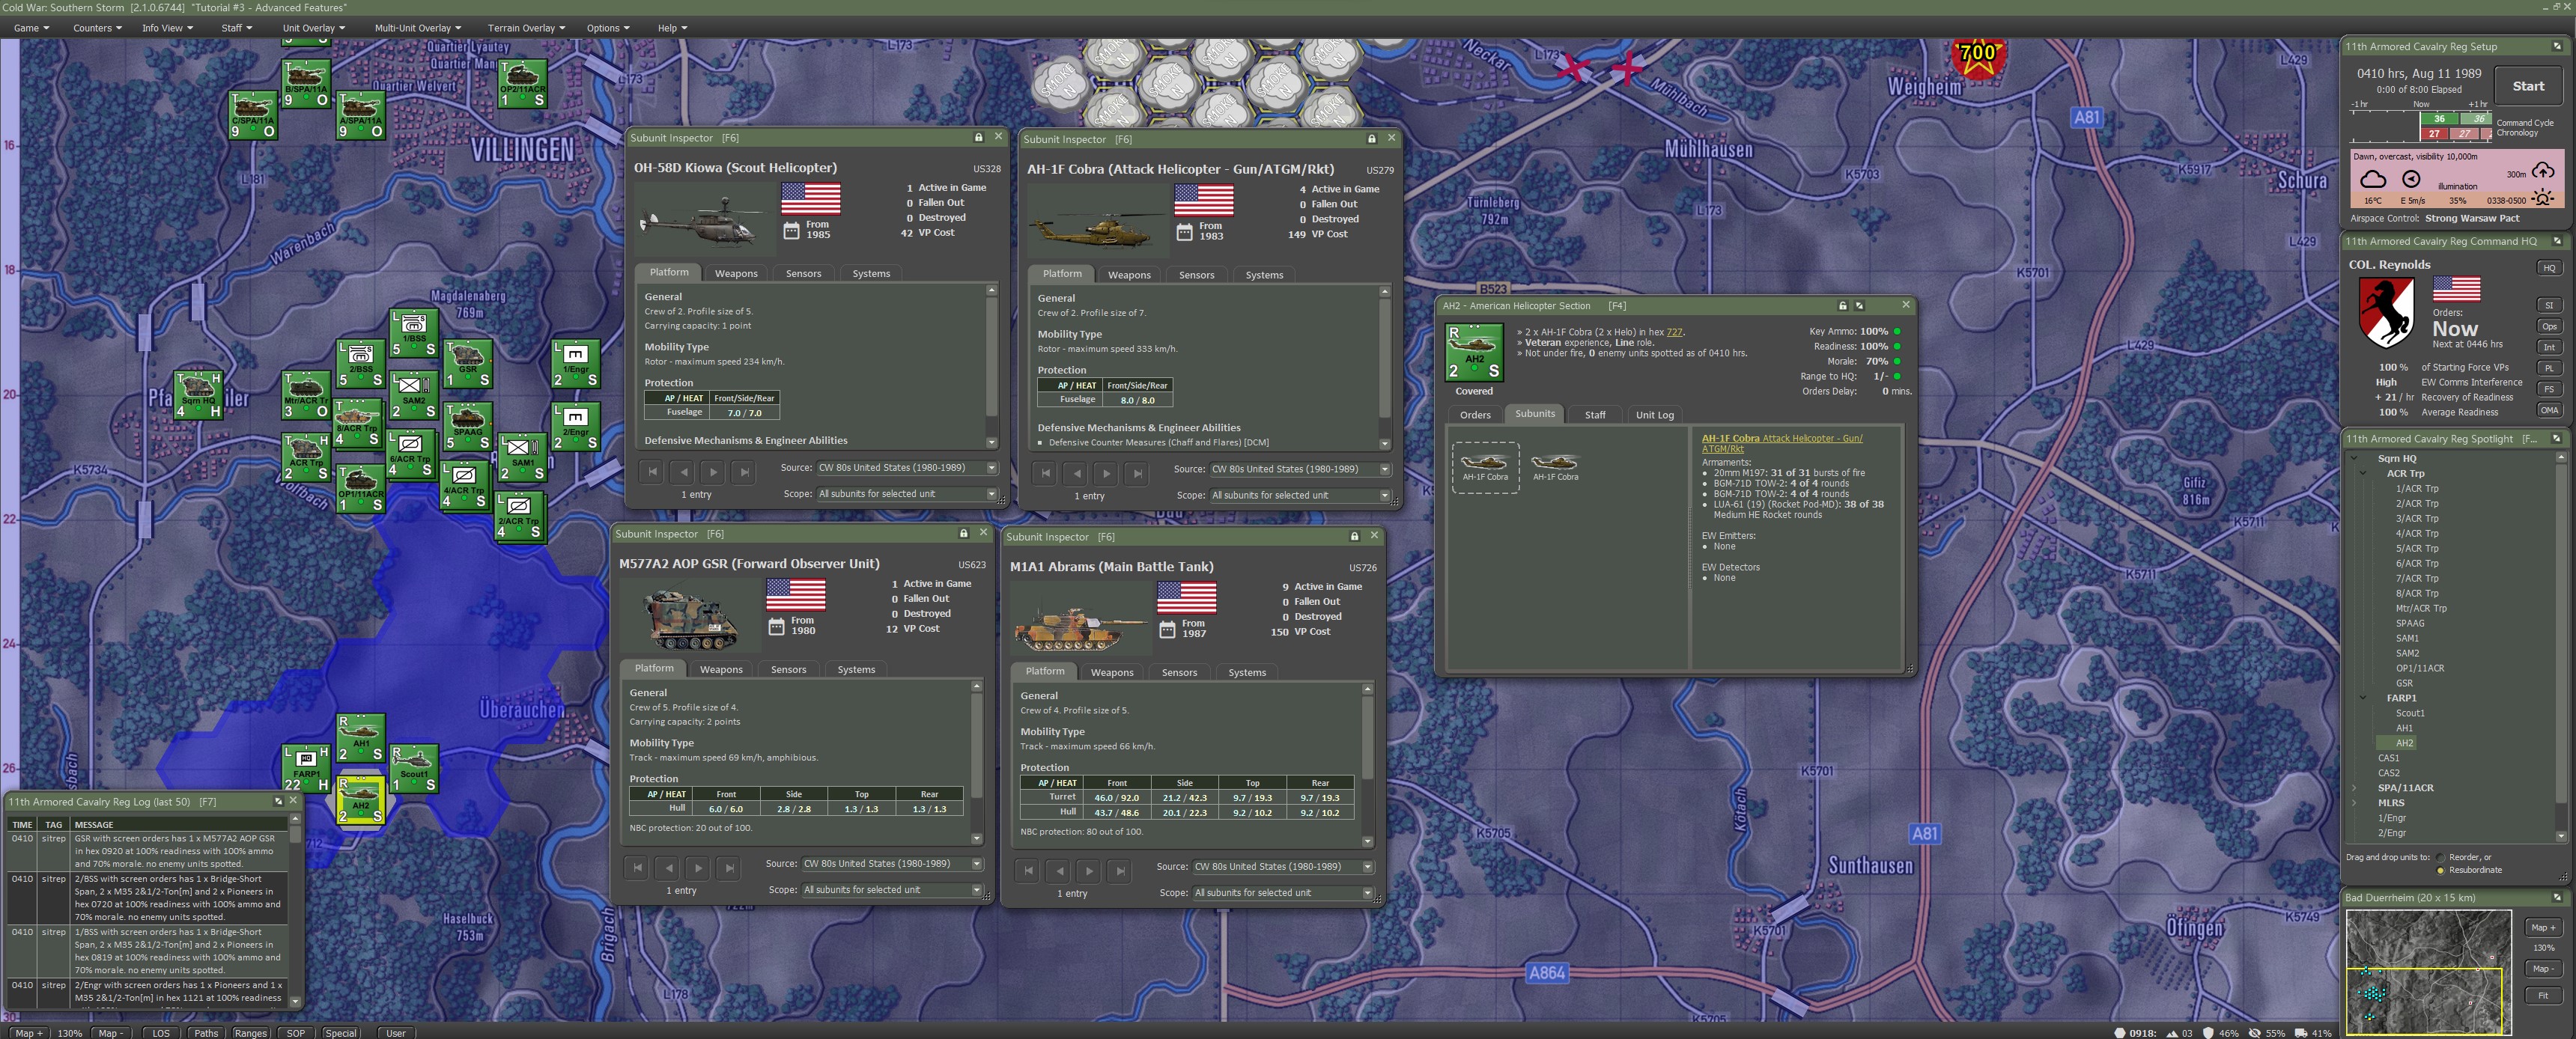Lock the M1A1 Abrams inspector with padlock icon

tap(1354, 536)
